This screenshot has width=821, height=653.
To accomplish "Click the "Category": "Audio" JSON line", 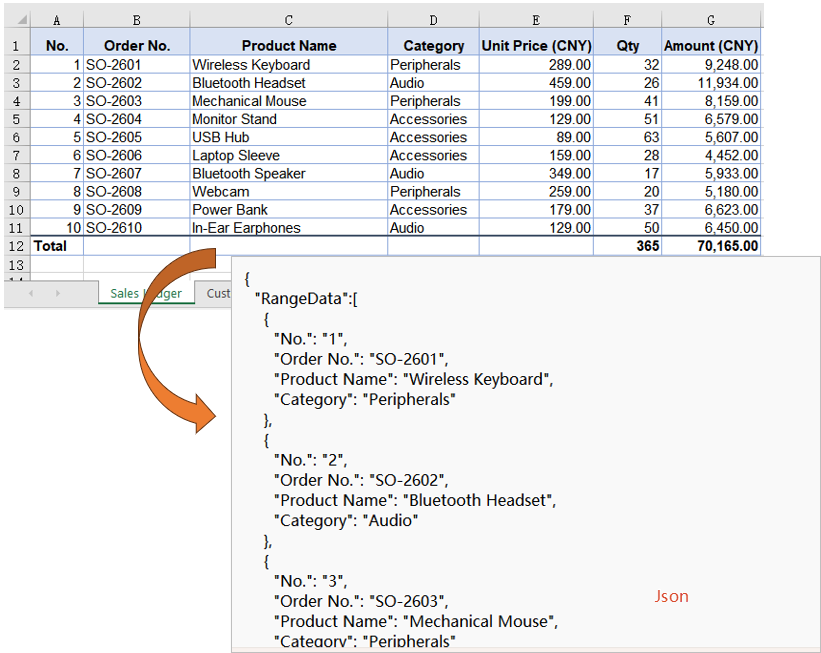I will (346, 521).
